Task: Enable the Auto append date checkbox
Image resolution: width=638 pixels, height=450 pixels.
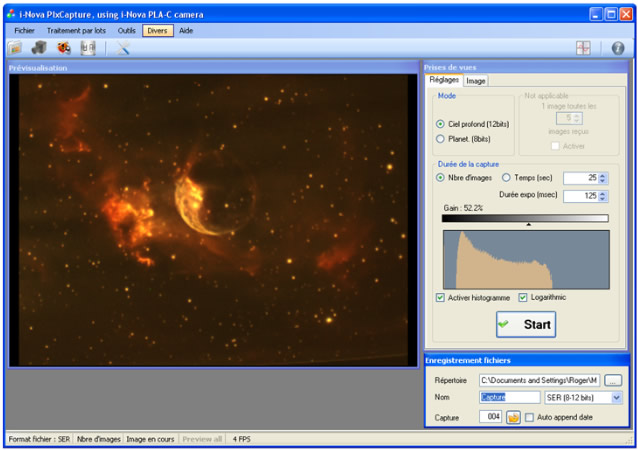Action: click(530, 417)
